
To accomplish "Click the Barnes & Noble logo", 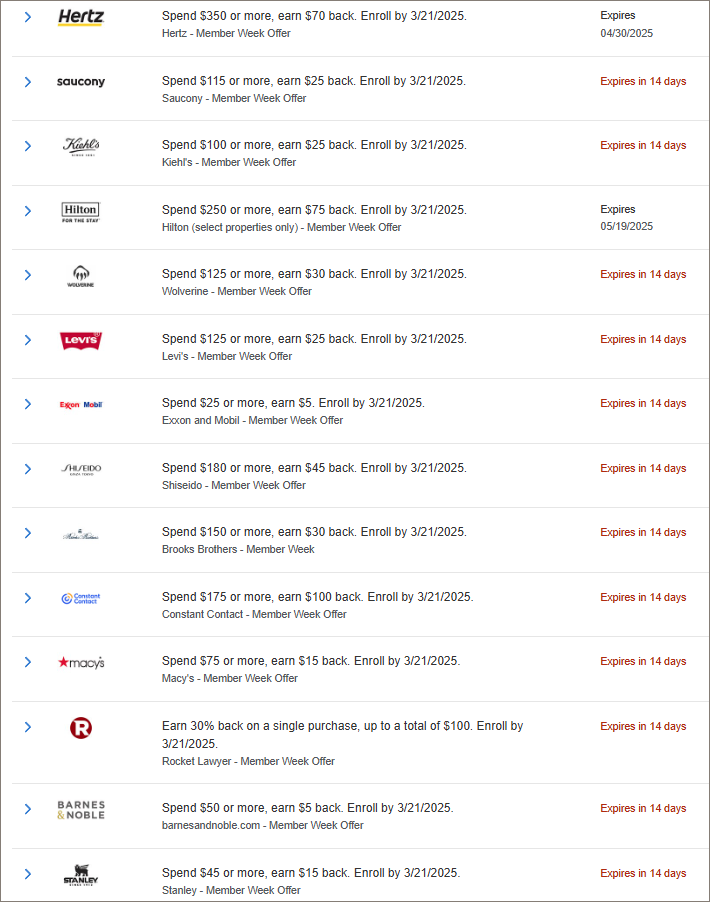I will coord(81,810).
